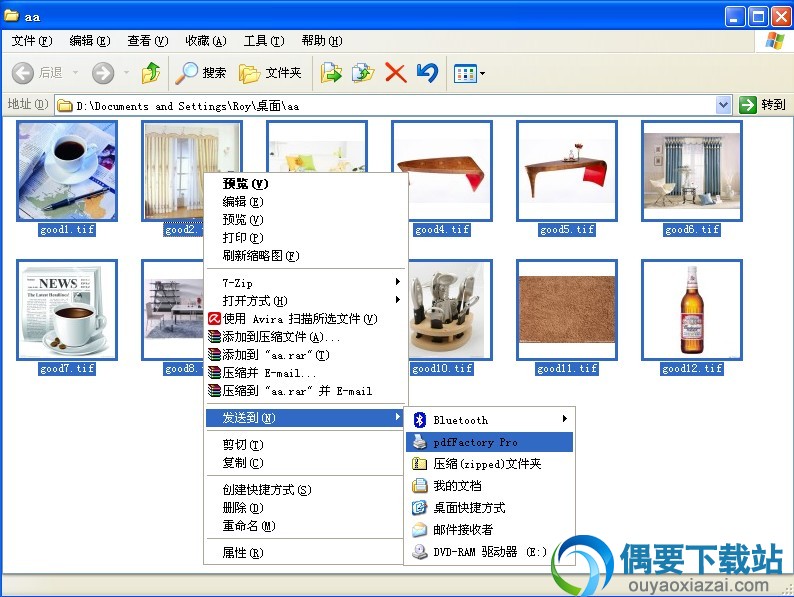Click the good6.tif file name label
The image size is (794, 597).
pyautogui.click(x=692, y=230)
